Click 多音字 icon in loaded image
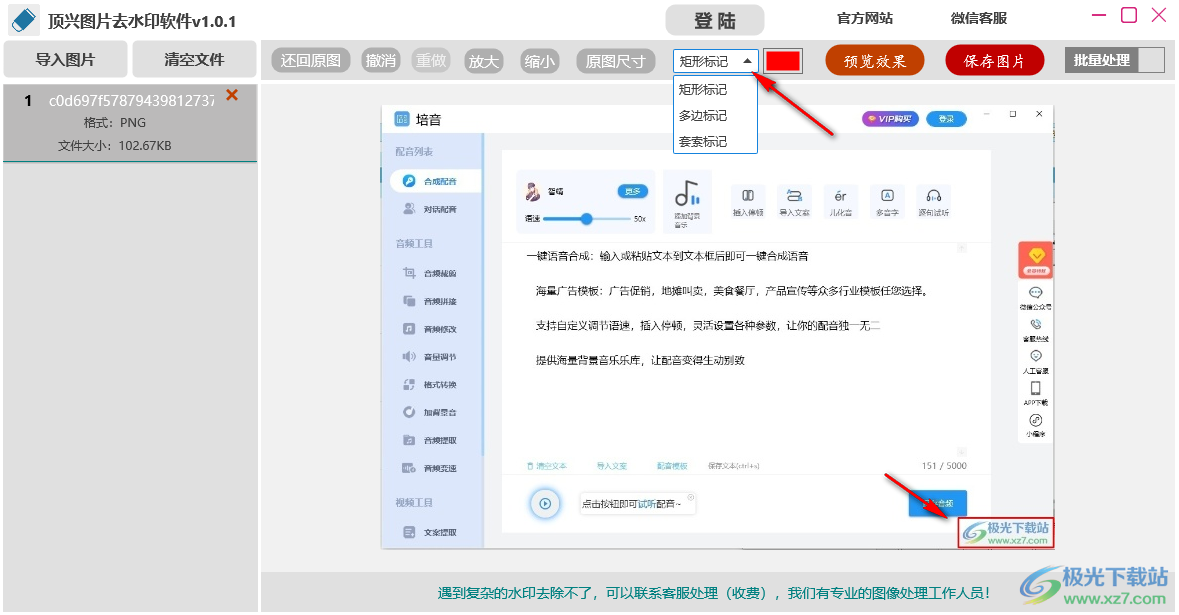 point(887,201)
